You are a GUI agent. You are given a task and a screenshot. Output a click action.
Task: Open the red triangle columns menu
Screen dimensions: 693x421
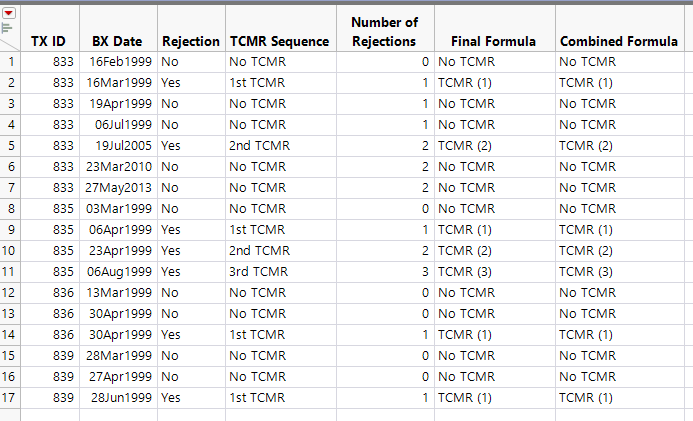tap(9, 12)
